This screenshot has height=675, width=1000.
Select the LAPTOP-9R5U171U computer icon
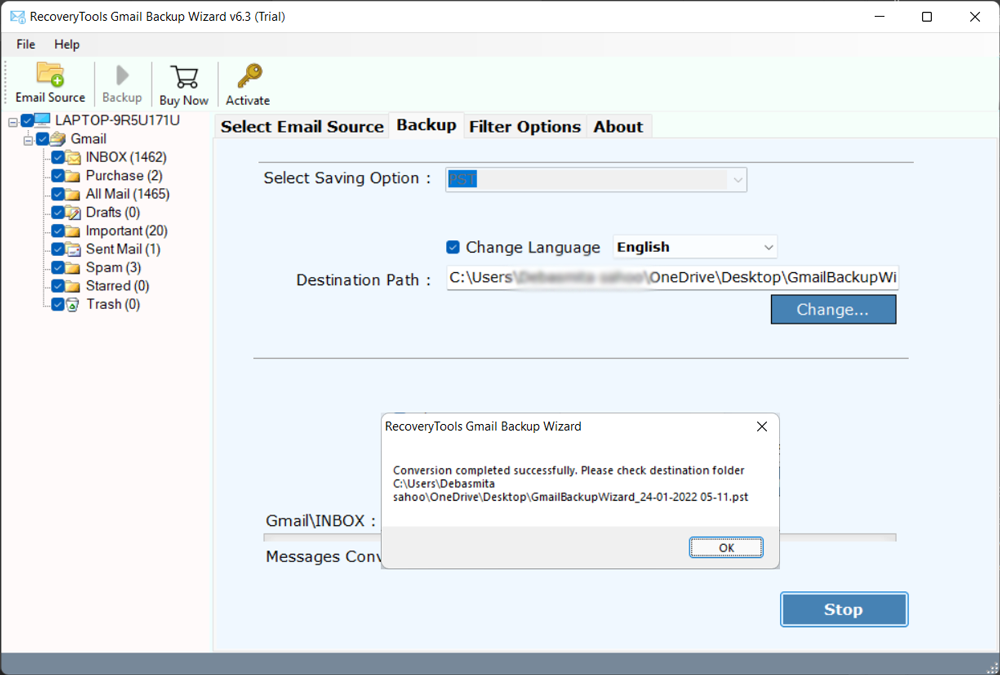42,120
